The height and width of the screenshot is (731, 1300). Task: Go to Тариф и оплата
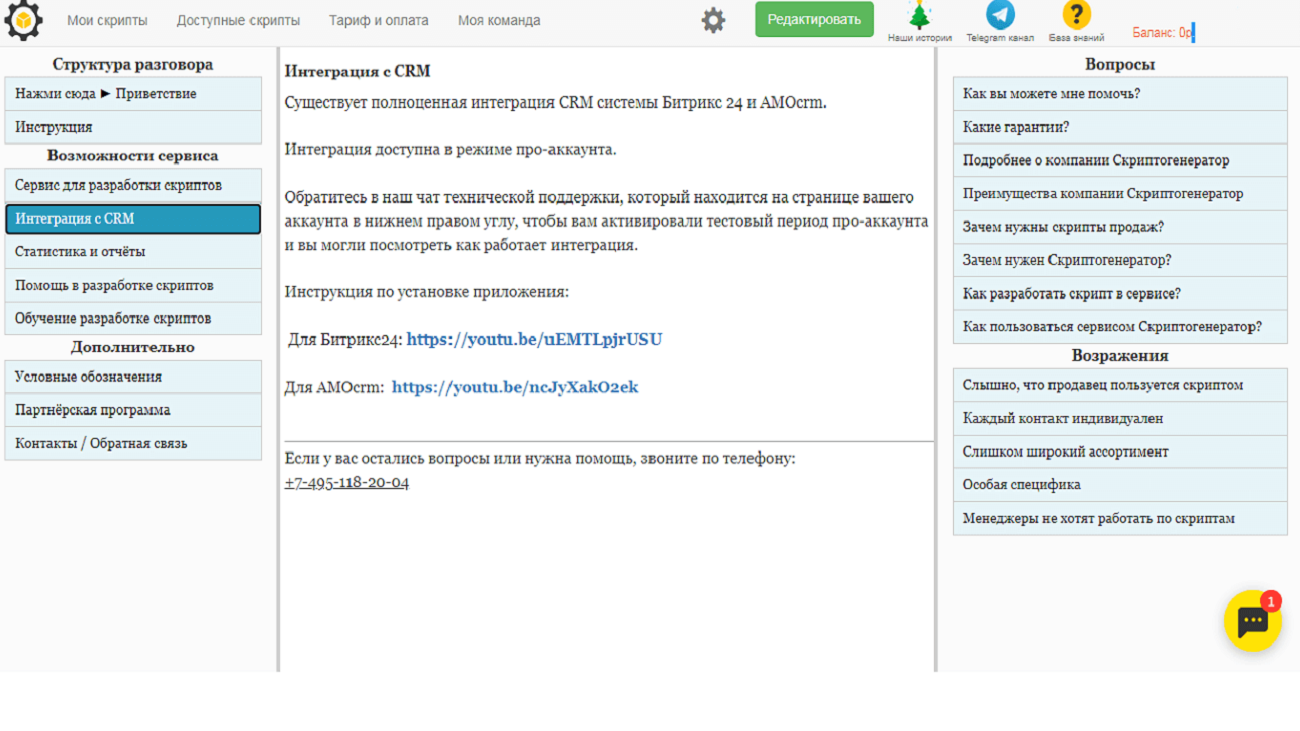pyautogui.click(x=378, y=20)
